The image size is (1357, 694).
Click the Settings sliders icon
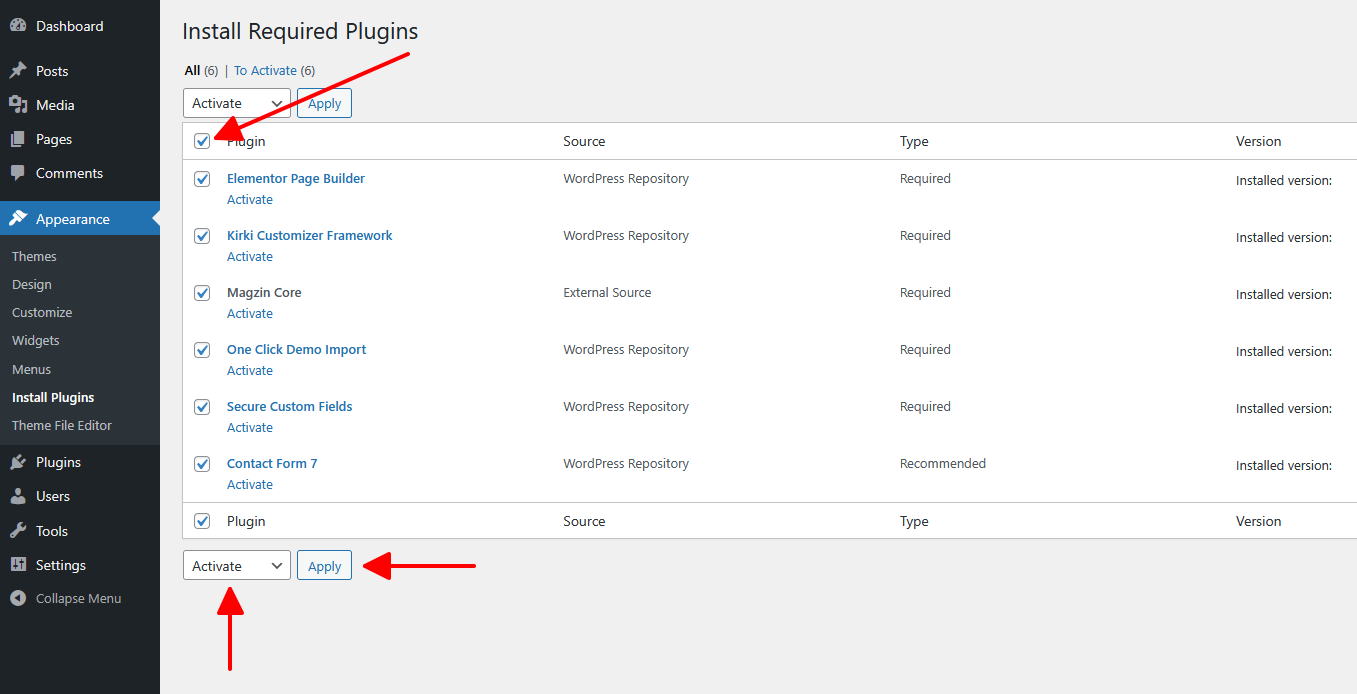click(18, 565)
